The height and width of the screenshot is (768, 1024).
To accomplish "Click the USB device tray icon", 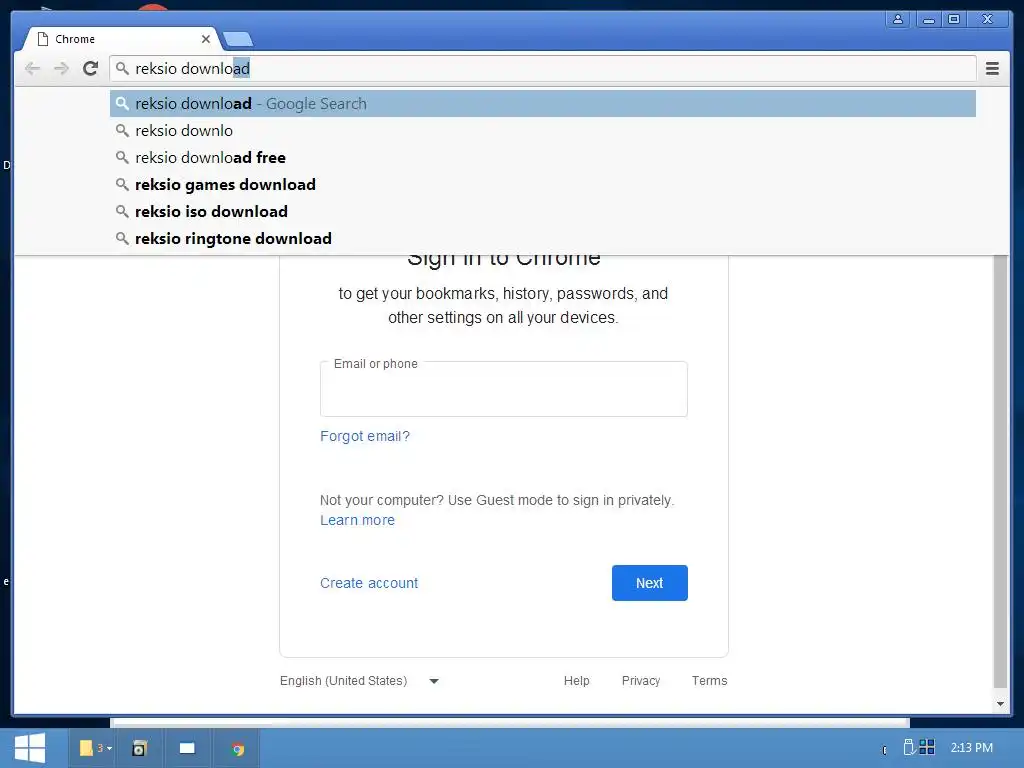I will [x=908, y=747].
